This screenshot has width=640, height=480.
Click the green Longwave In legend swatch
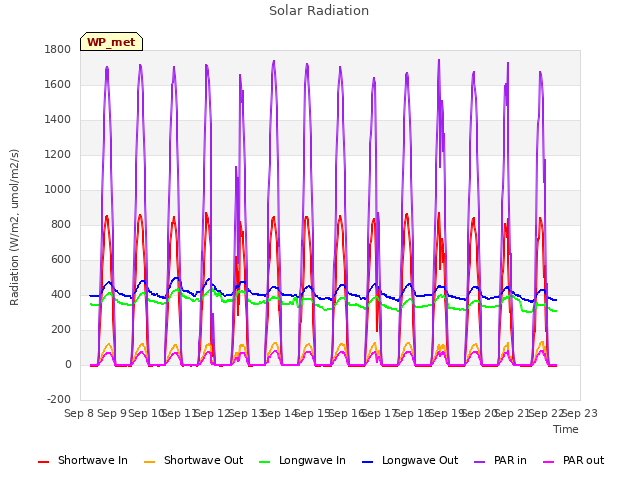[265, 461]
